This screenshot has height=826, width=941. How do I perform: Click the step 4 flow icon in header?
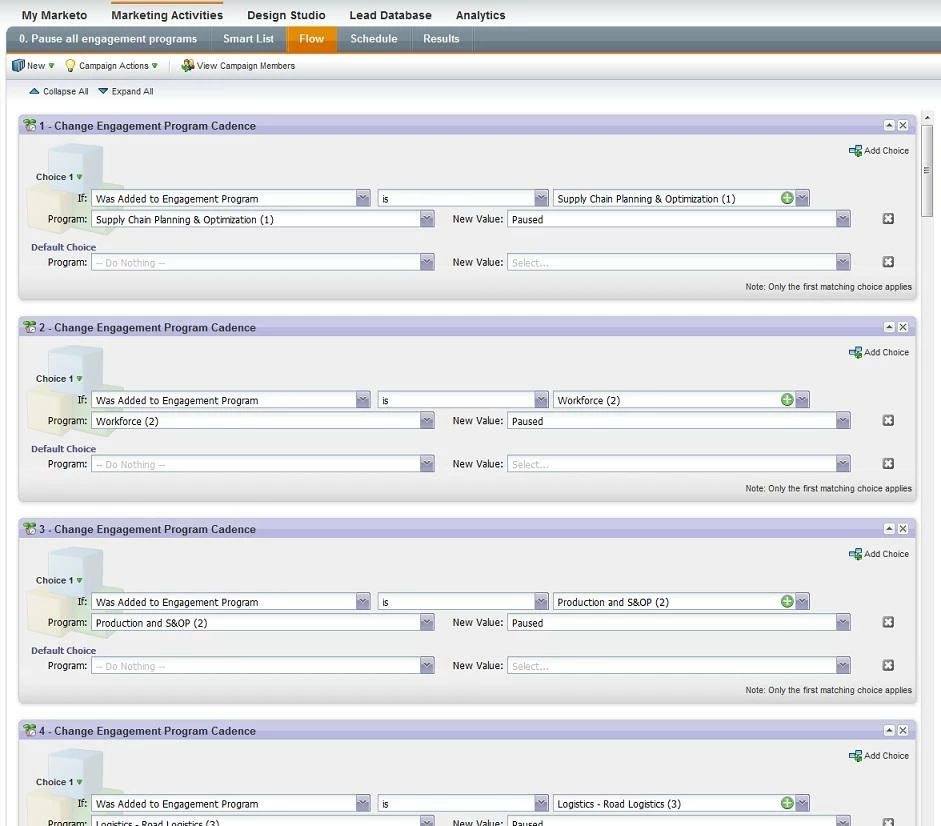pos(29,731)
